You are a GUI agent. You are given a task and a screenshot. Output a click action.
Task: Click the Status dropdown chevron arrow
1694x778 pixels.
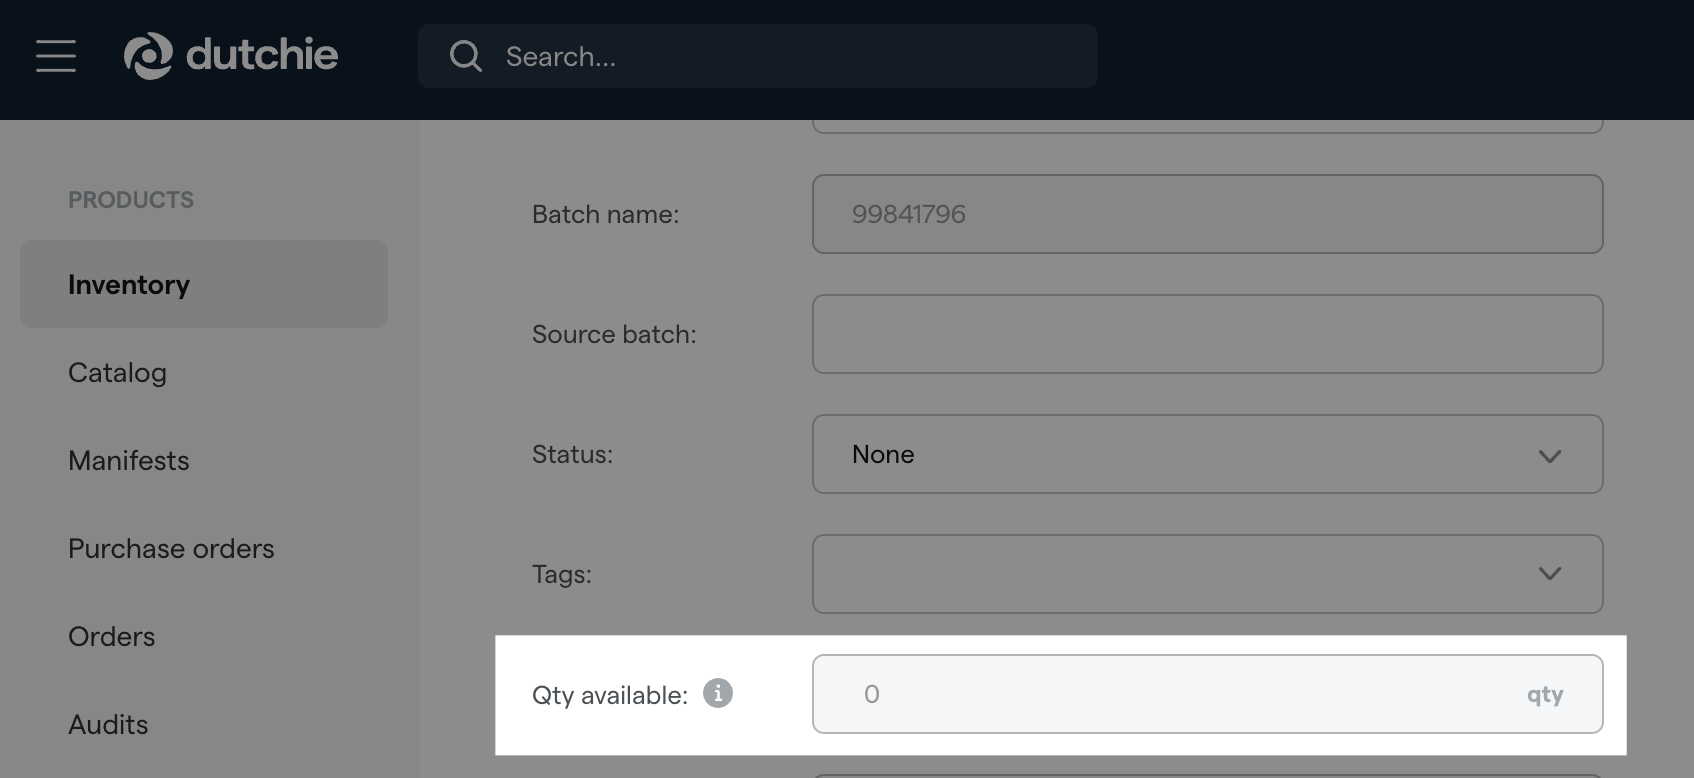point(1549,455)
